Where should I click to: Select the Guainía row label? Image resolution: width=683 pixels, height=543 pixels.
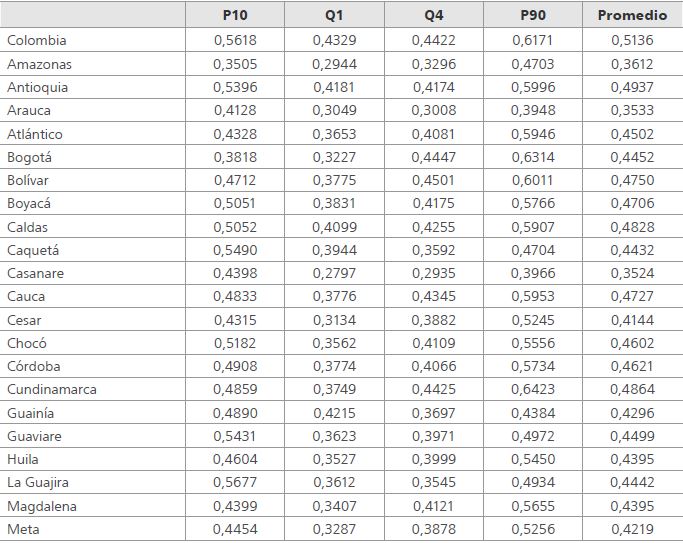(30, 413)
